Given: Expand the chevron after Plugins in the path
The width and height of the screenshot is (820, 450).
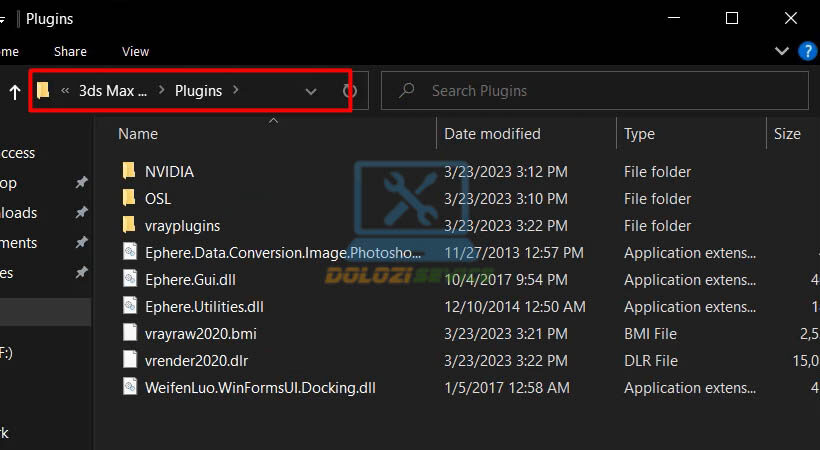Looking at the screenshot, I should point(236,91).
